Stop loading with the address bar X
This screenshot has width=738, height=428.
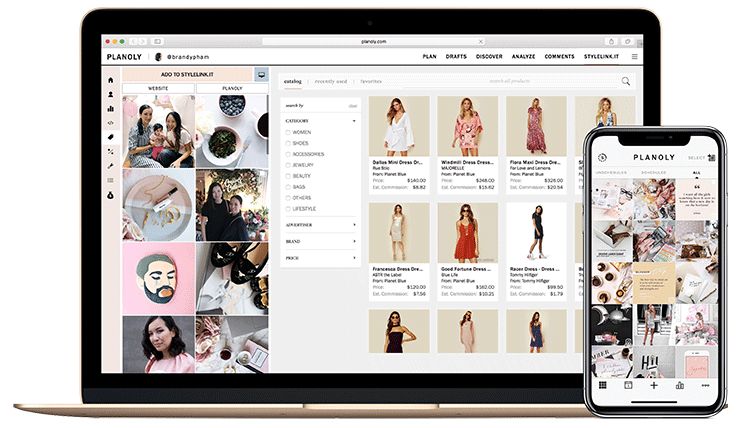coord(481,41)
